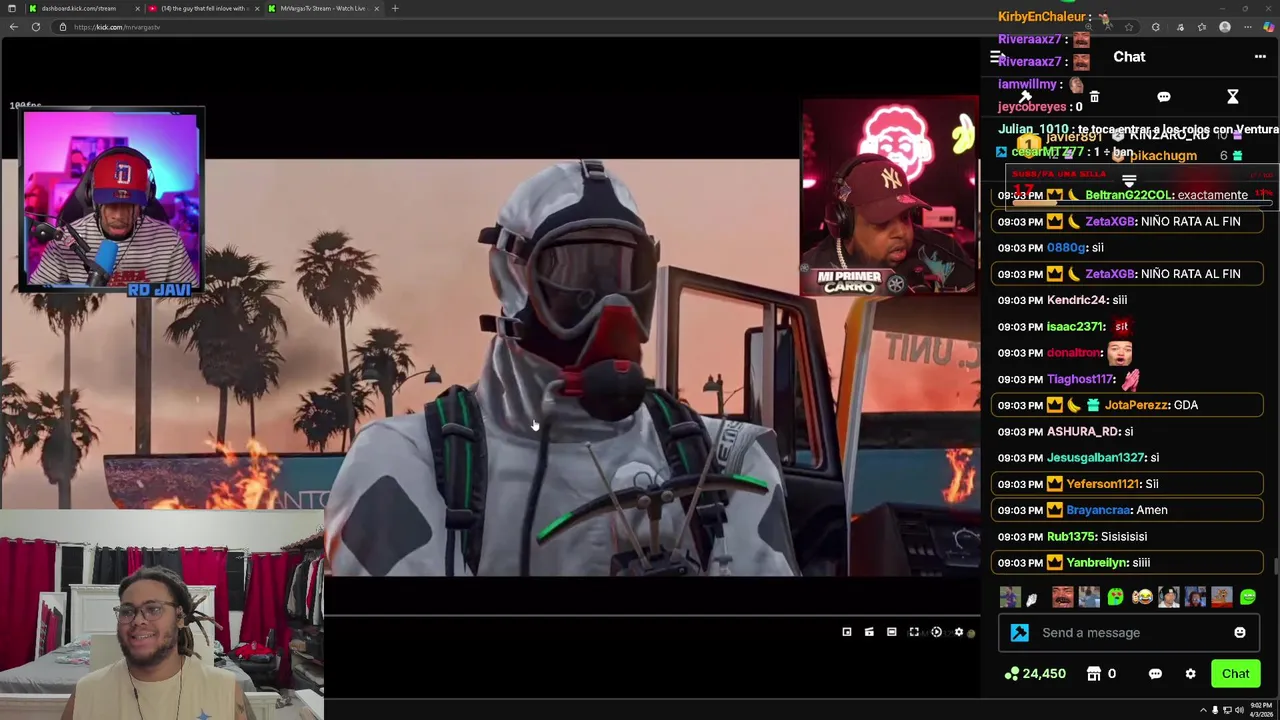Click the MI PRIMER CARRO webcam overlay

[x=889, y=196]
